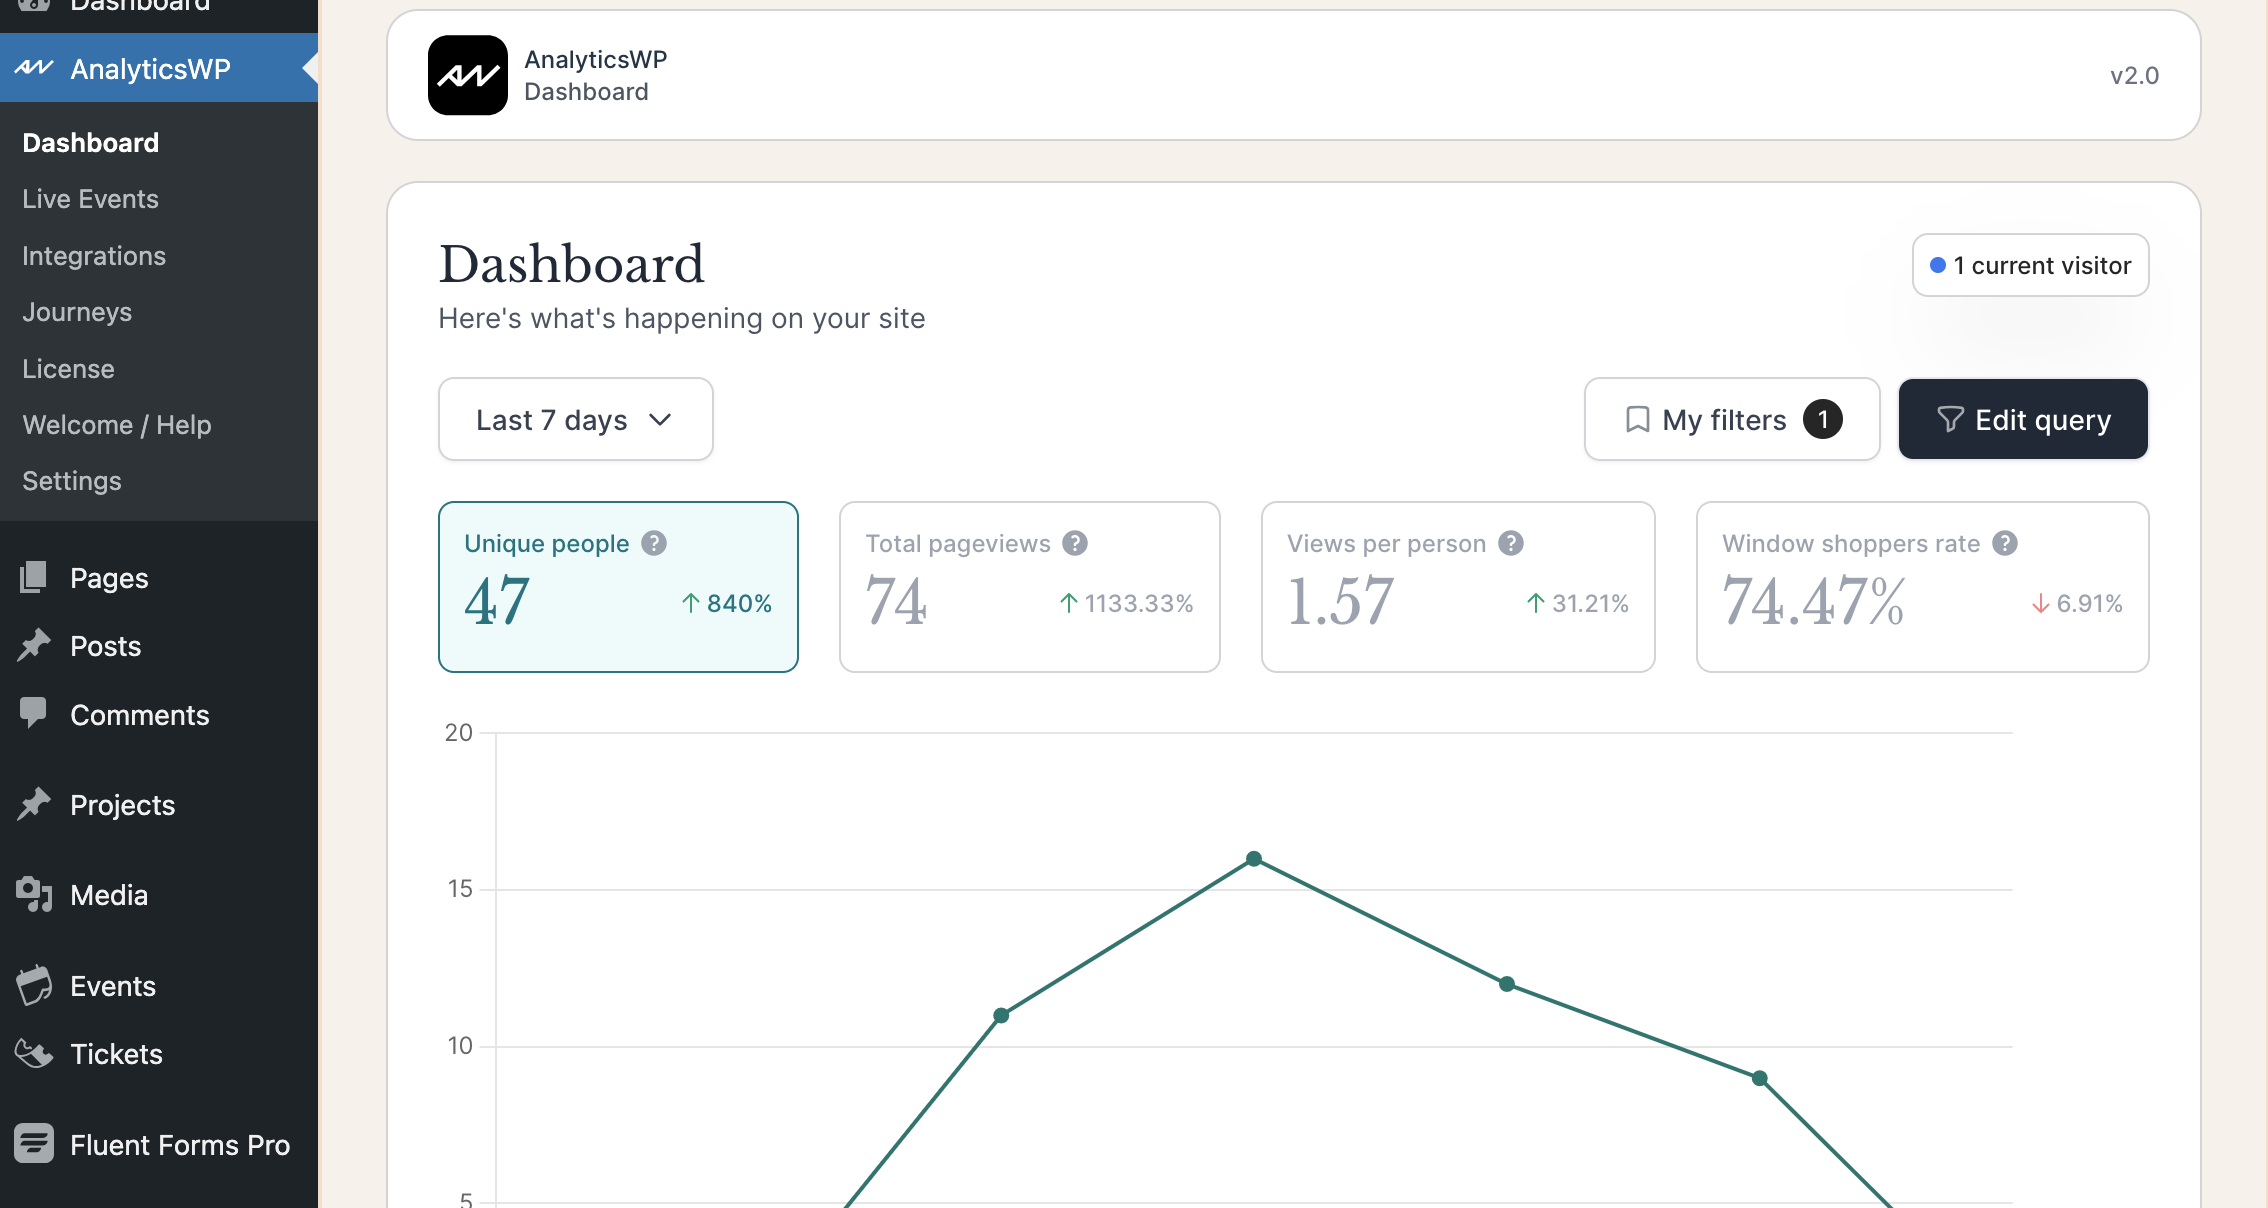The image size is (2268, 1208).
Task: Click the AnalyticsWP logo icon in header
Action: coord(467,75)
